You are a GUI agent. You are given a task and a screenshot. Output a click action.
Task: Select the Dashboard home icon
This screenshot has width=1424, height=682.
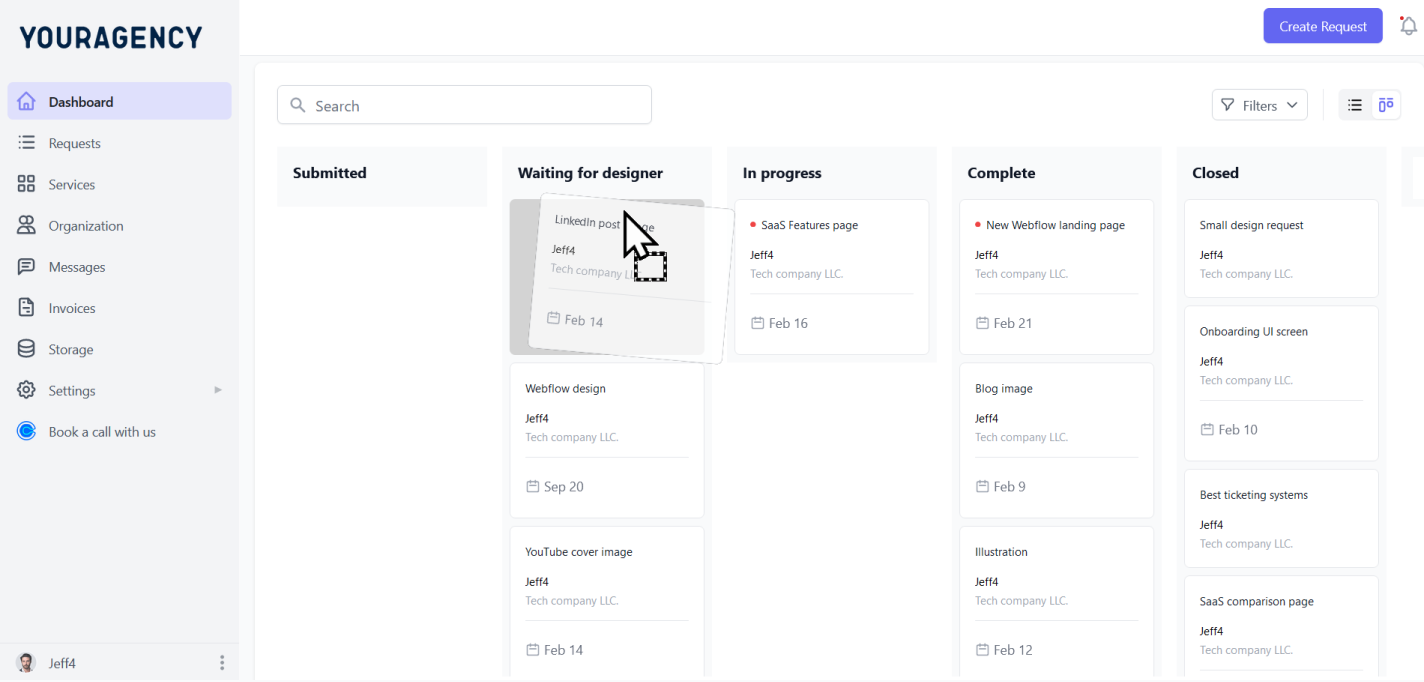pyautogui.click(x=27, y=101)
